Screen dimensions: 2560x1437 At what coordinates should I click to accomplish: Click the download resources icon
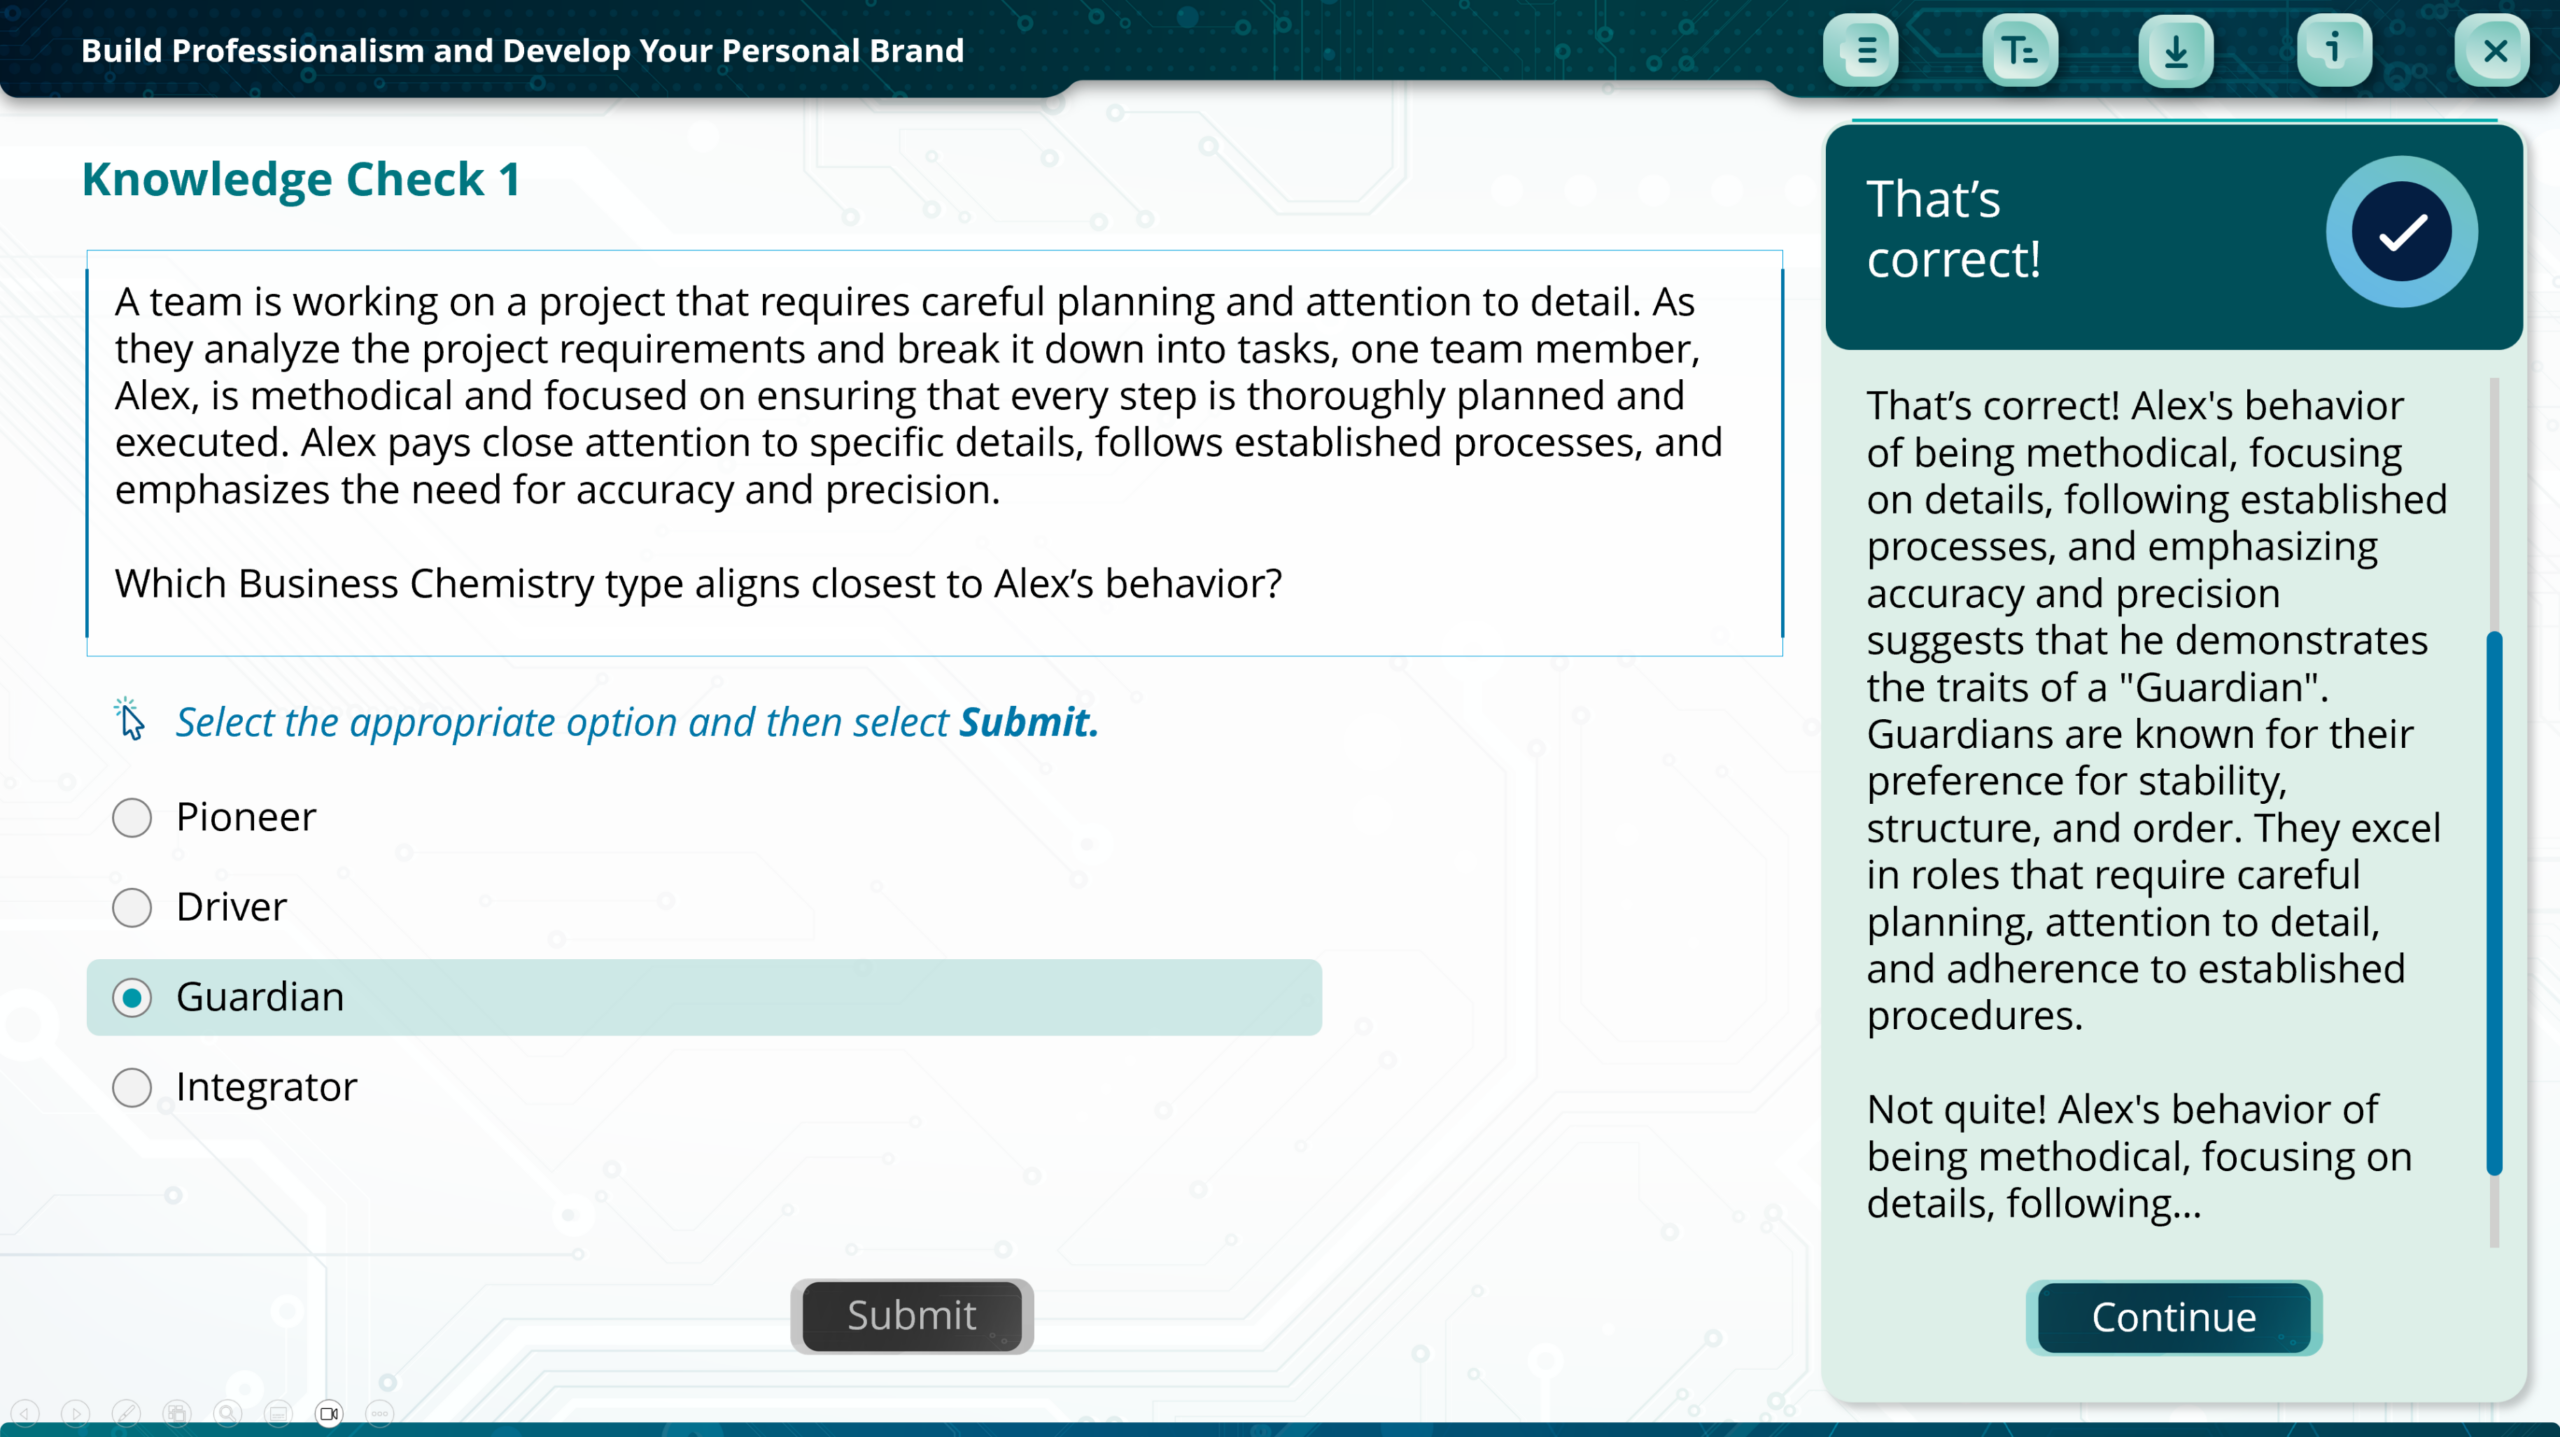(x=2176, y=51)
